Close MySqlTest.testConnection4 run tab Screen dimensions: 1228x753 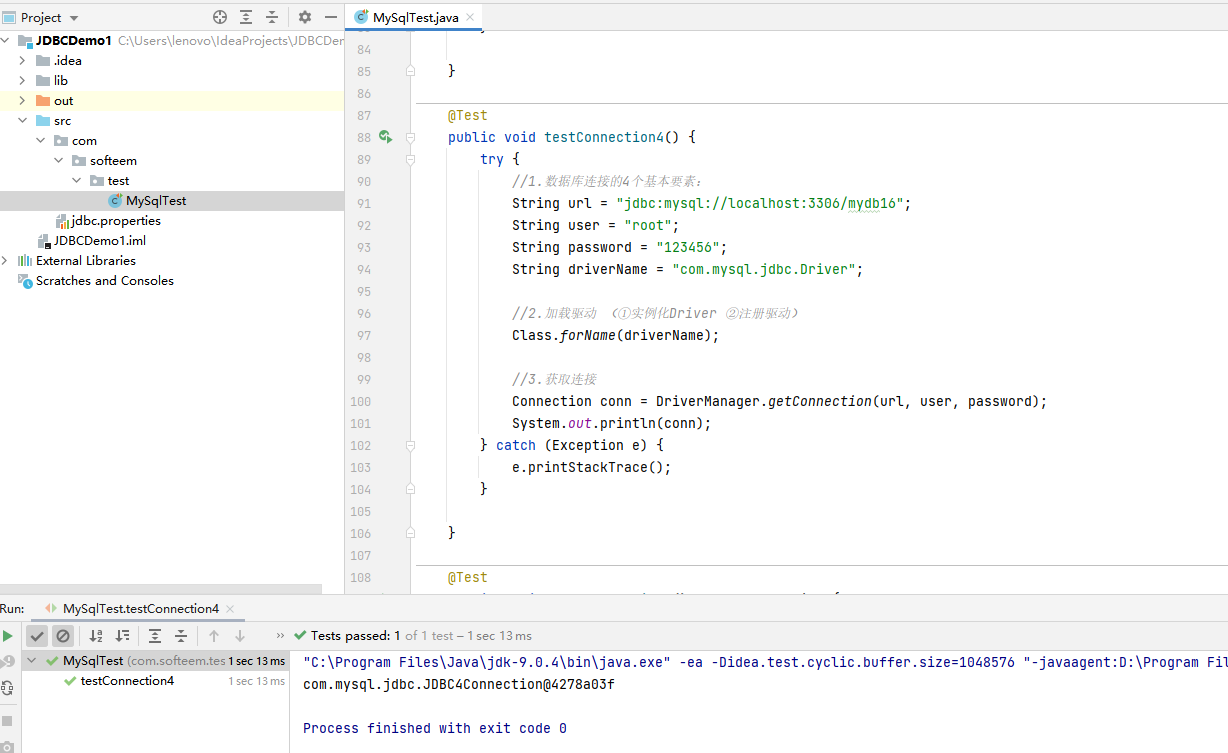pyautogui.click(x=230, y=608)
